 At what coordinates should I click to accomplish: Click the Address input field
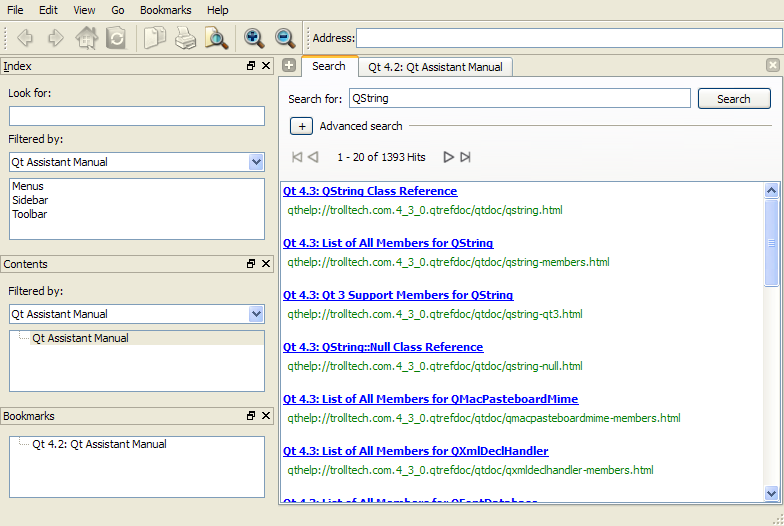click(x=569, y=38)
